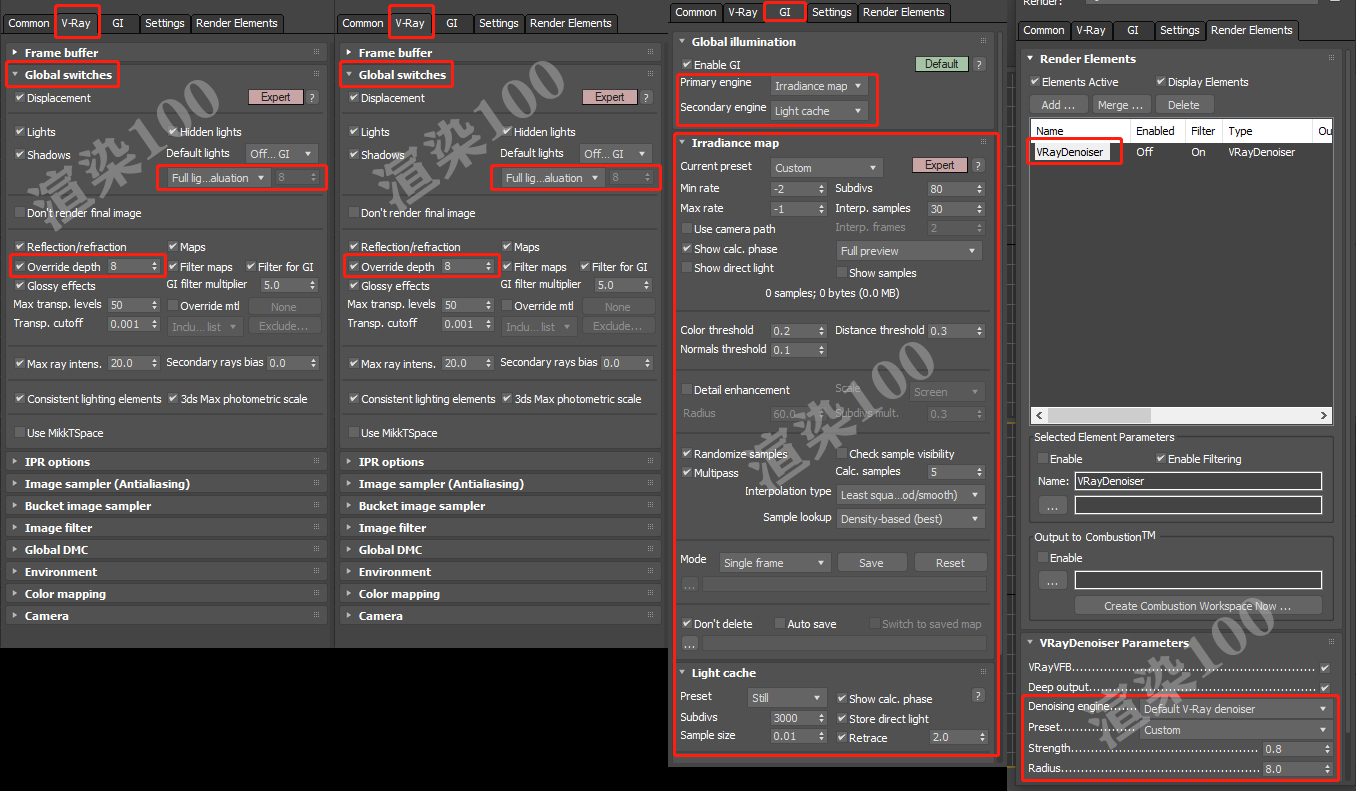Screen dimensions: 1356x791
Task: Toggle Use MikkTSpace in middle V-Ray panel
Action: [354, 433]
